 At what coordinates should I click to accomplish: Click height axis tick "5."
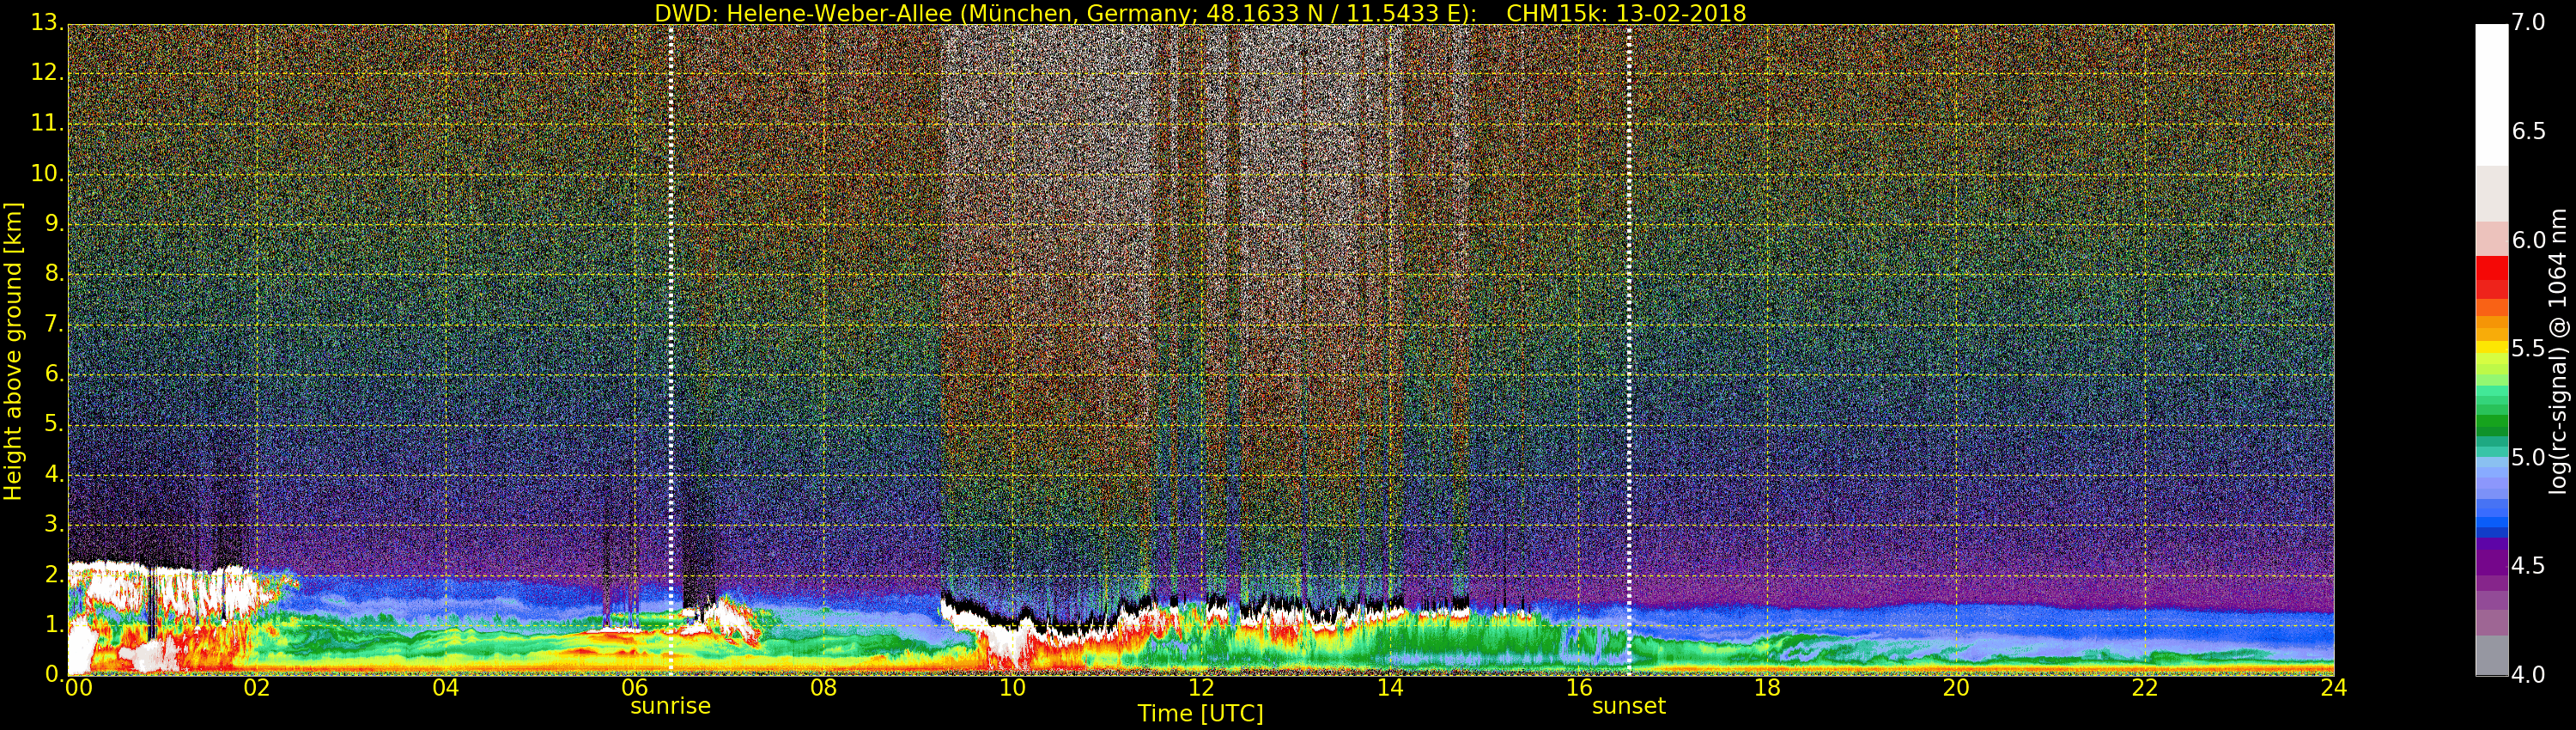point(54,424)
